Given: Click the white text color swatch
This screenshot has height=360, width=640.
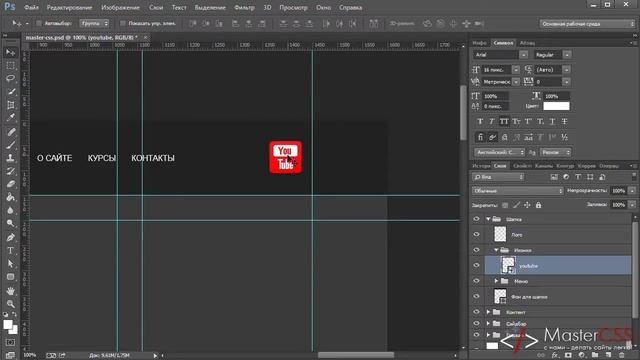Looking at the screenshot, I should coord(556,106).
